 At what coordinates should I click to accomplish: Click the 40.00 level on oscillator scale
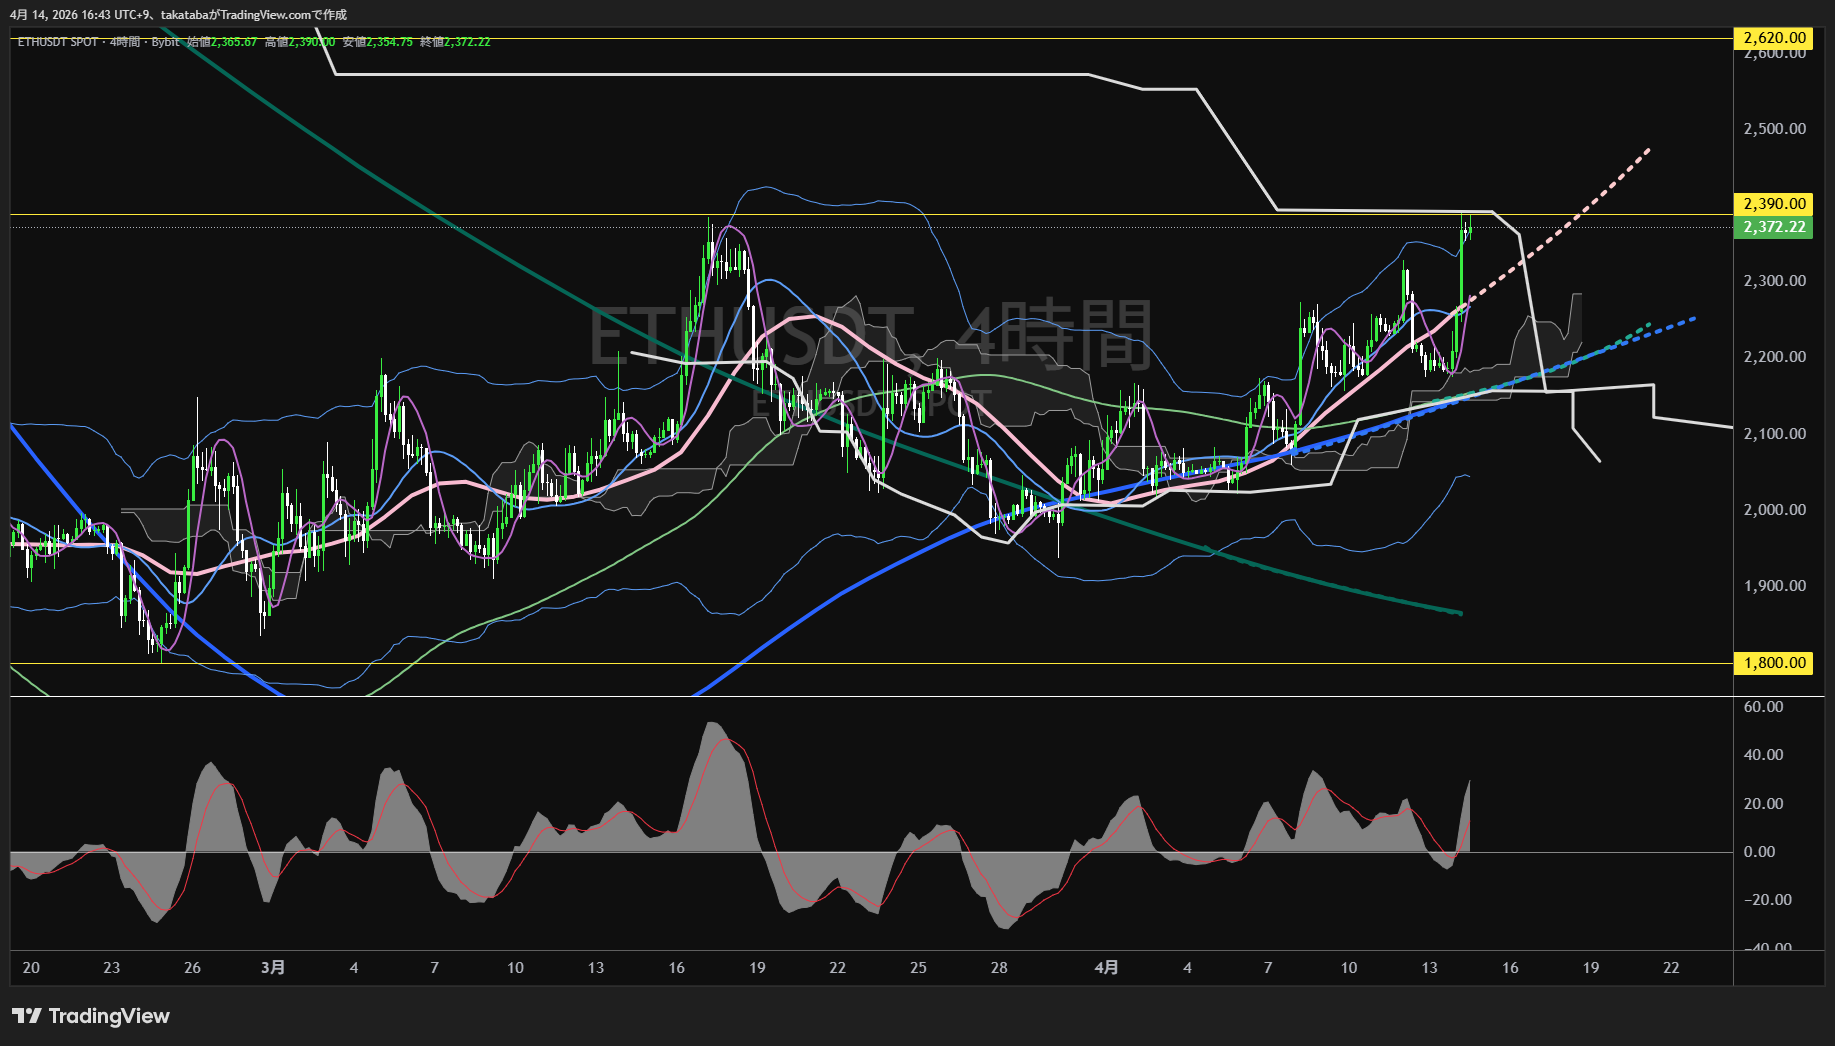click(1763, 755)
